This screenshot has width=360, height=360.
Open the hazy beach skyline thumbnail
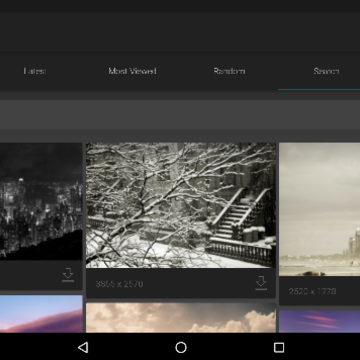(x=320, y=209)
